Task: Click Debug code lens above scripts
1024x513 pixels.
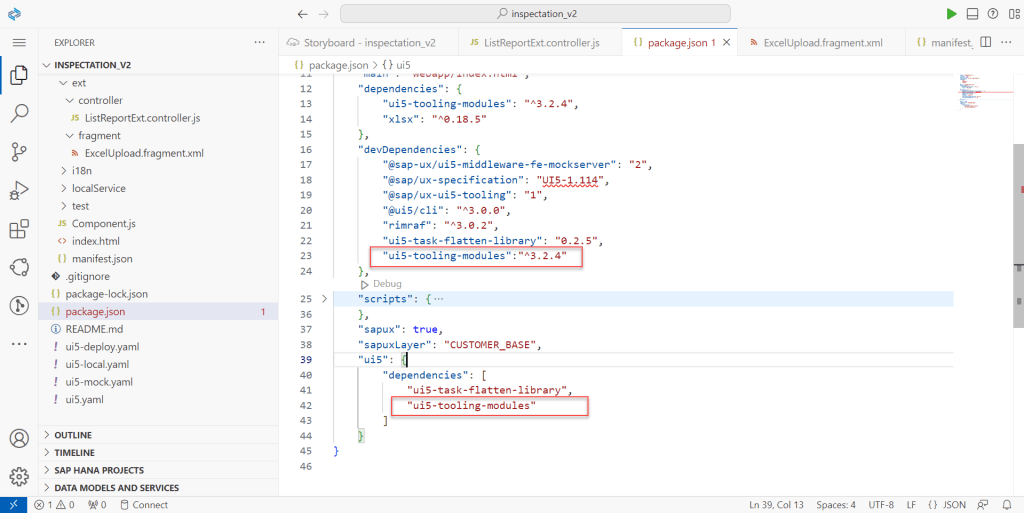Action: coord(386,284)
